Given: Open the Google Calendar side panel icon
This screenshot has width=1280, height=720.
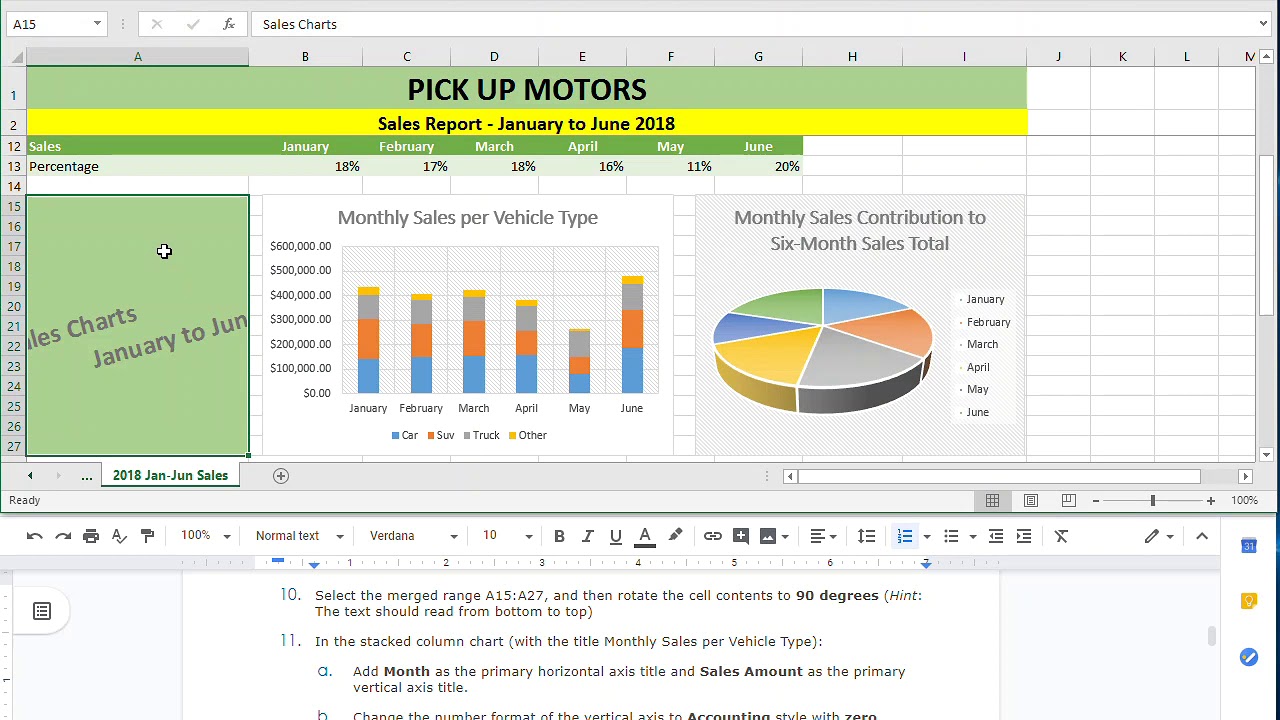Looking at the screenshot, I should (x=1249, y=545).
